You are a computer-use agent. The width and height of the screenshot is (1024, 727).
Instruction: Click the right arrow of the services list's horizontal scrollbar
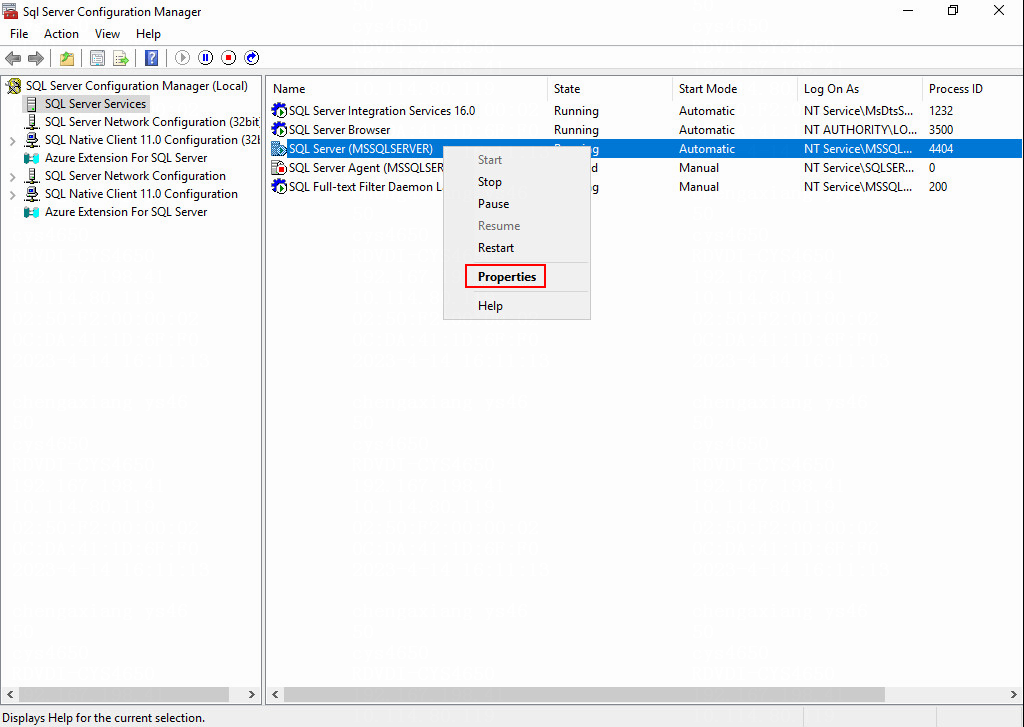[1014, 694]
